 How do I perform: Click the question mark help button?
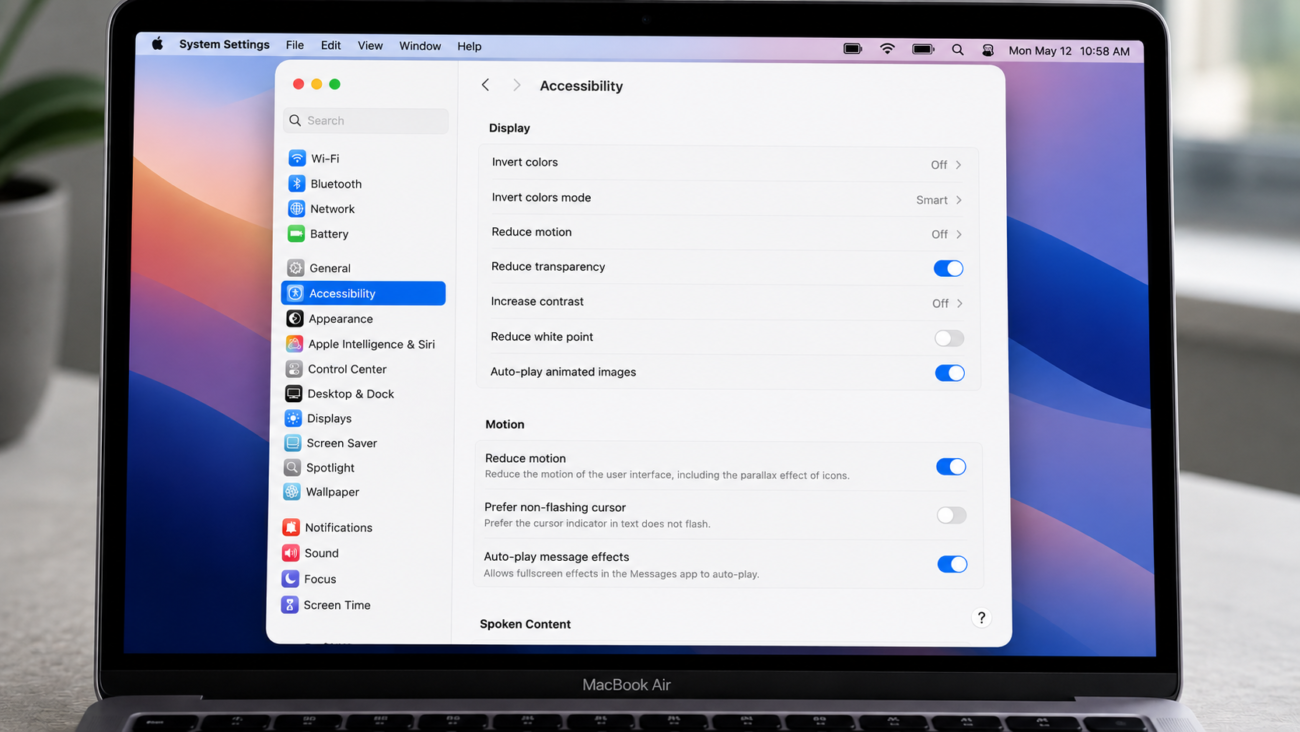(982, 618)
